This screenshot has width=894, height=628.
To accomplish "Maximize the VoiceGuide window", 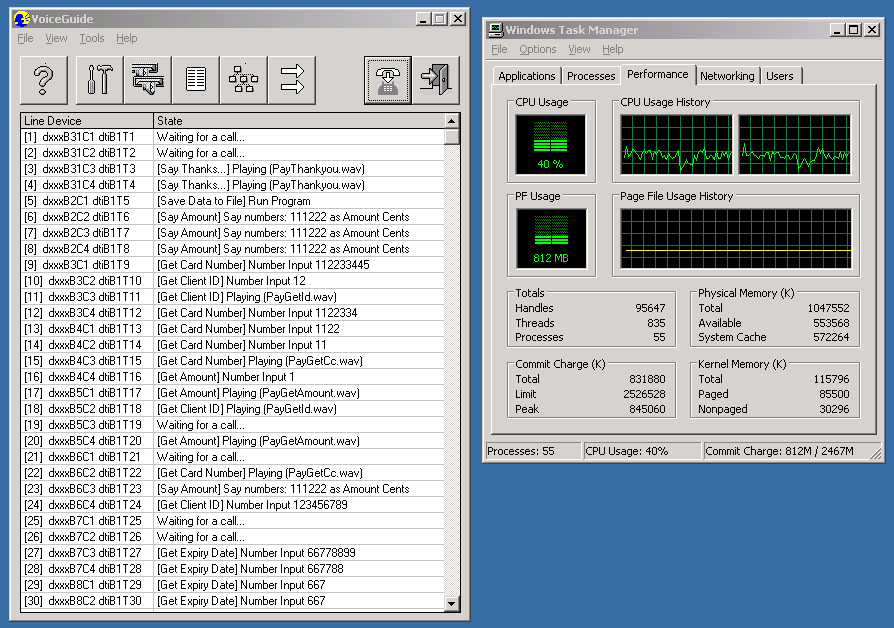I will [440, 19].
